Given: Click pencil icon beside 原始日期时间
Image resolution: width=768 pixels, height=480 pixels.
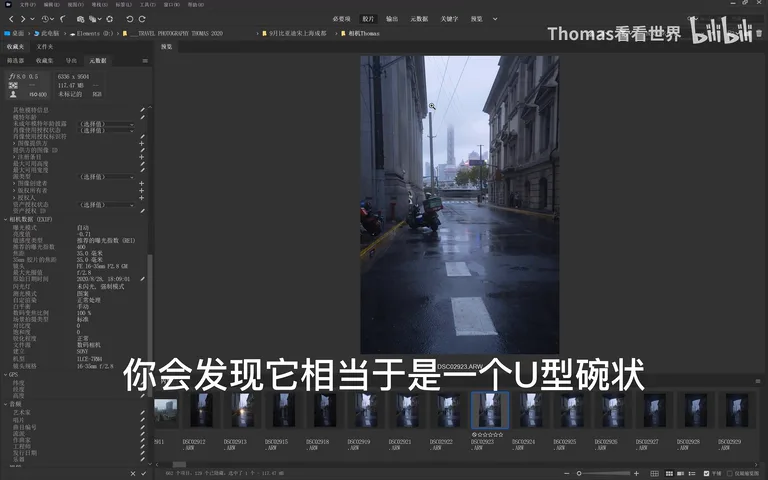Looking at the screenshot, I should click(x=142, y=279).
